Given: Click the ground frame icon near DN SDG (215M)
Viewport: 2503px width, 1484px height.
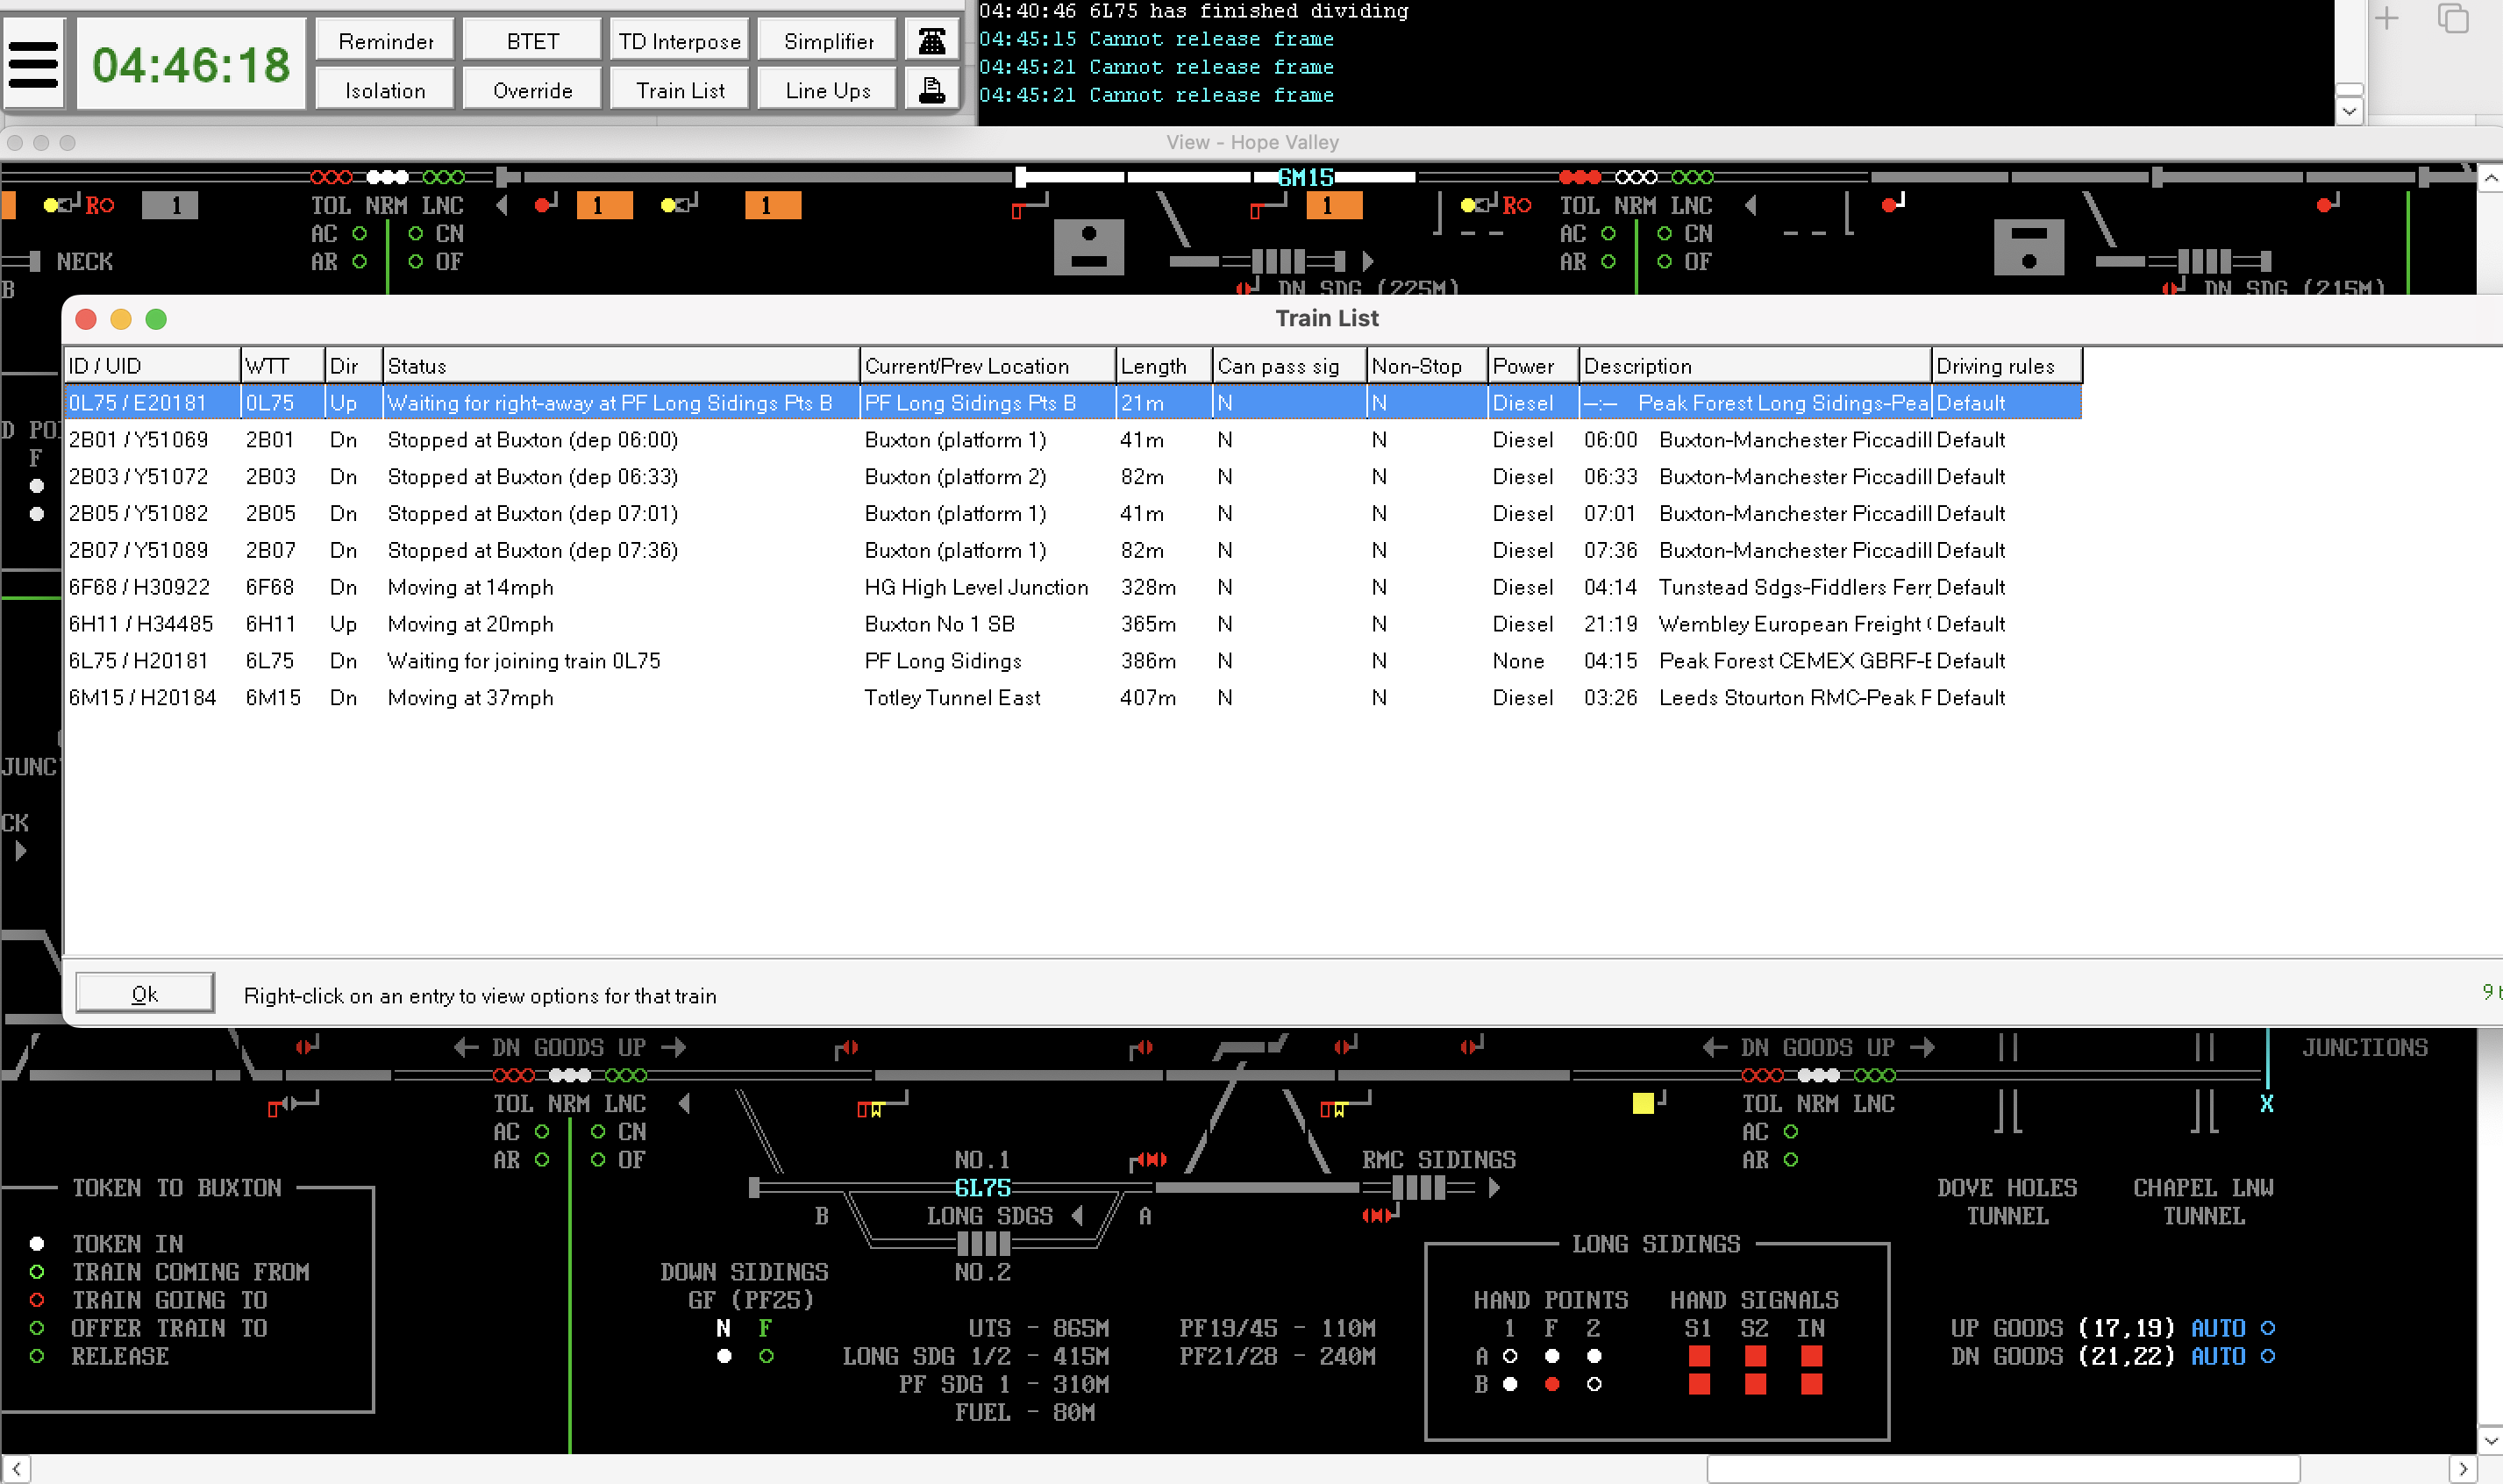Looking at the screenshot, I should [2028, 246].
